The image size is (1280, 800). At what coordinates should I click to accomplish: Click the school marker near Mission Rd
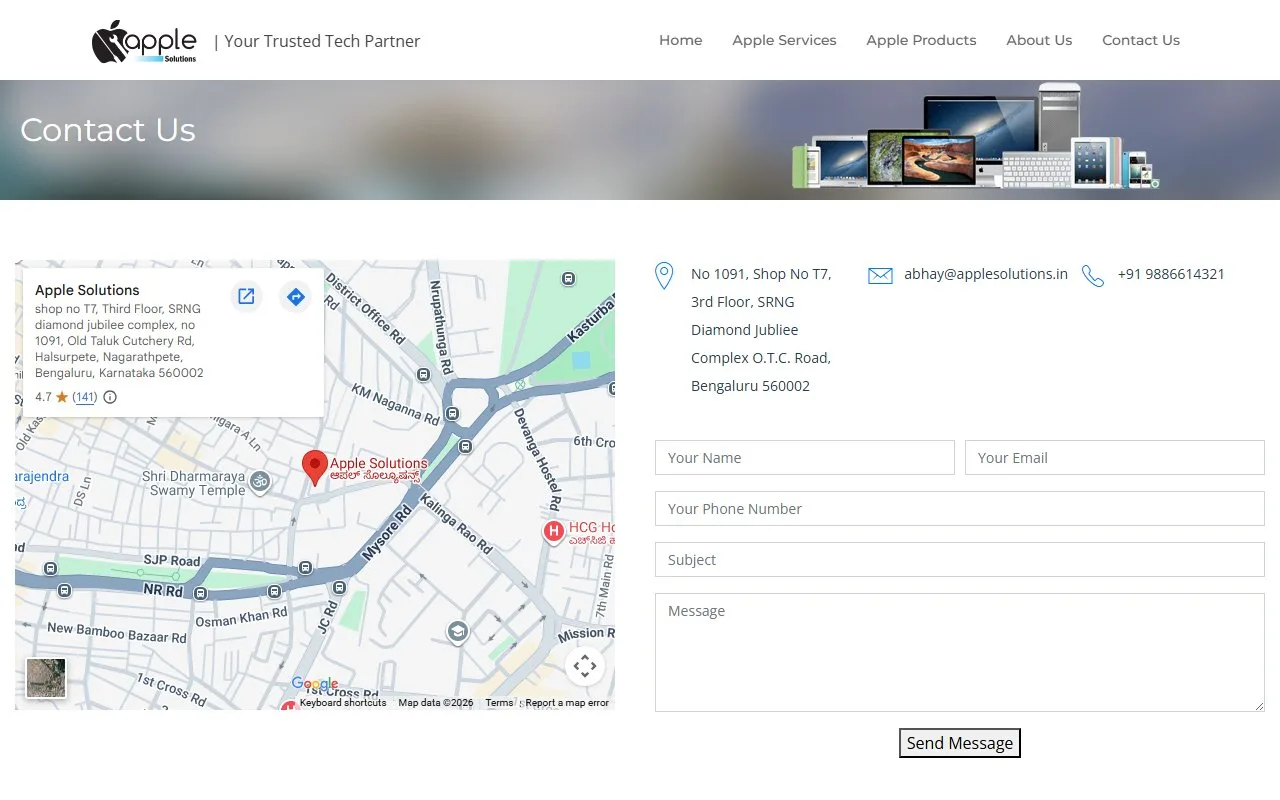point(457,632)
